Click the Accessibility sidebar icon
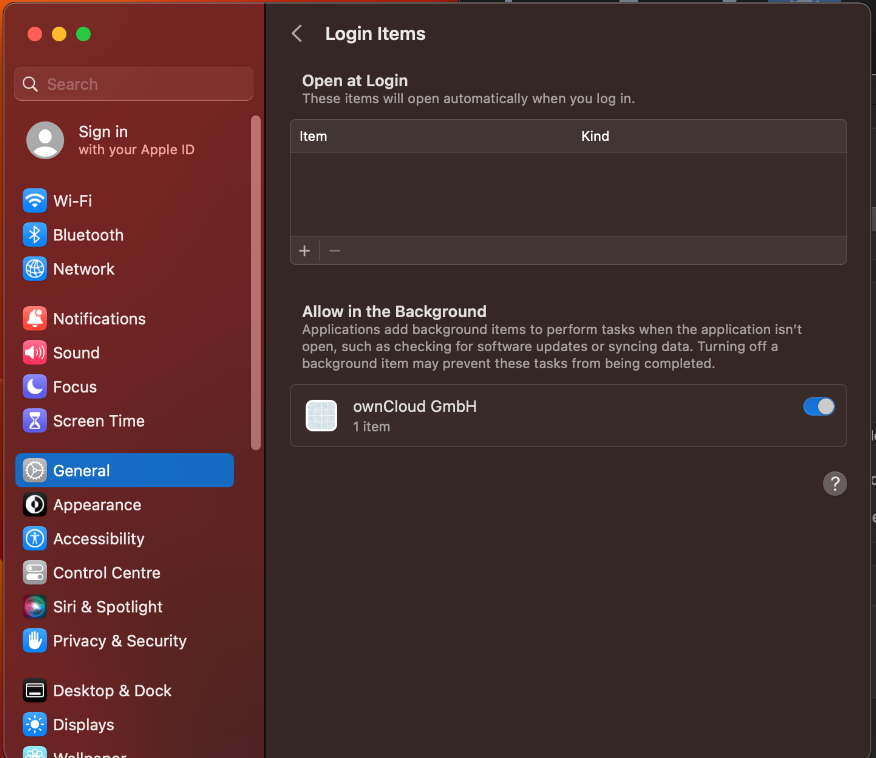The width and height of the screenshot is (876, 758). (35, 539)
